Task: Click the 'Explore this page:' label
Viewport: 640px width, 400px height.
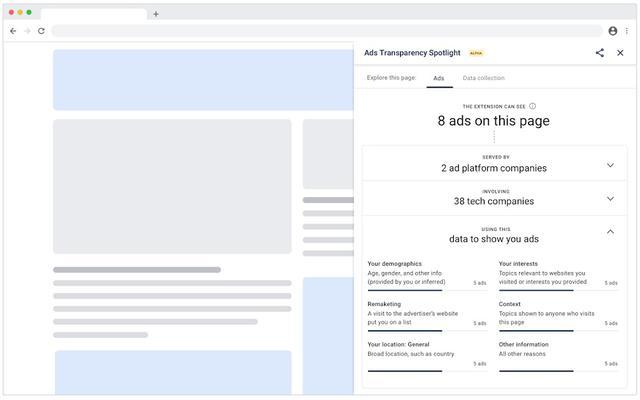Action: click(391, 78)
